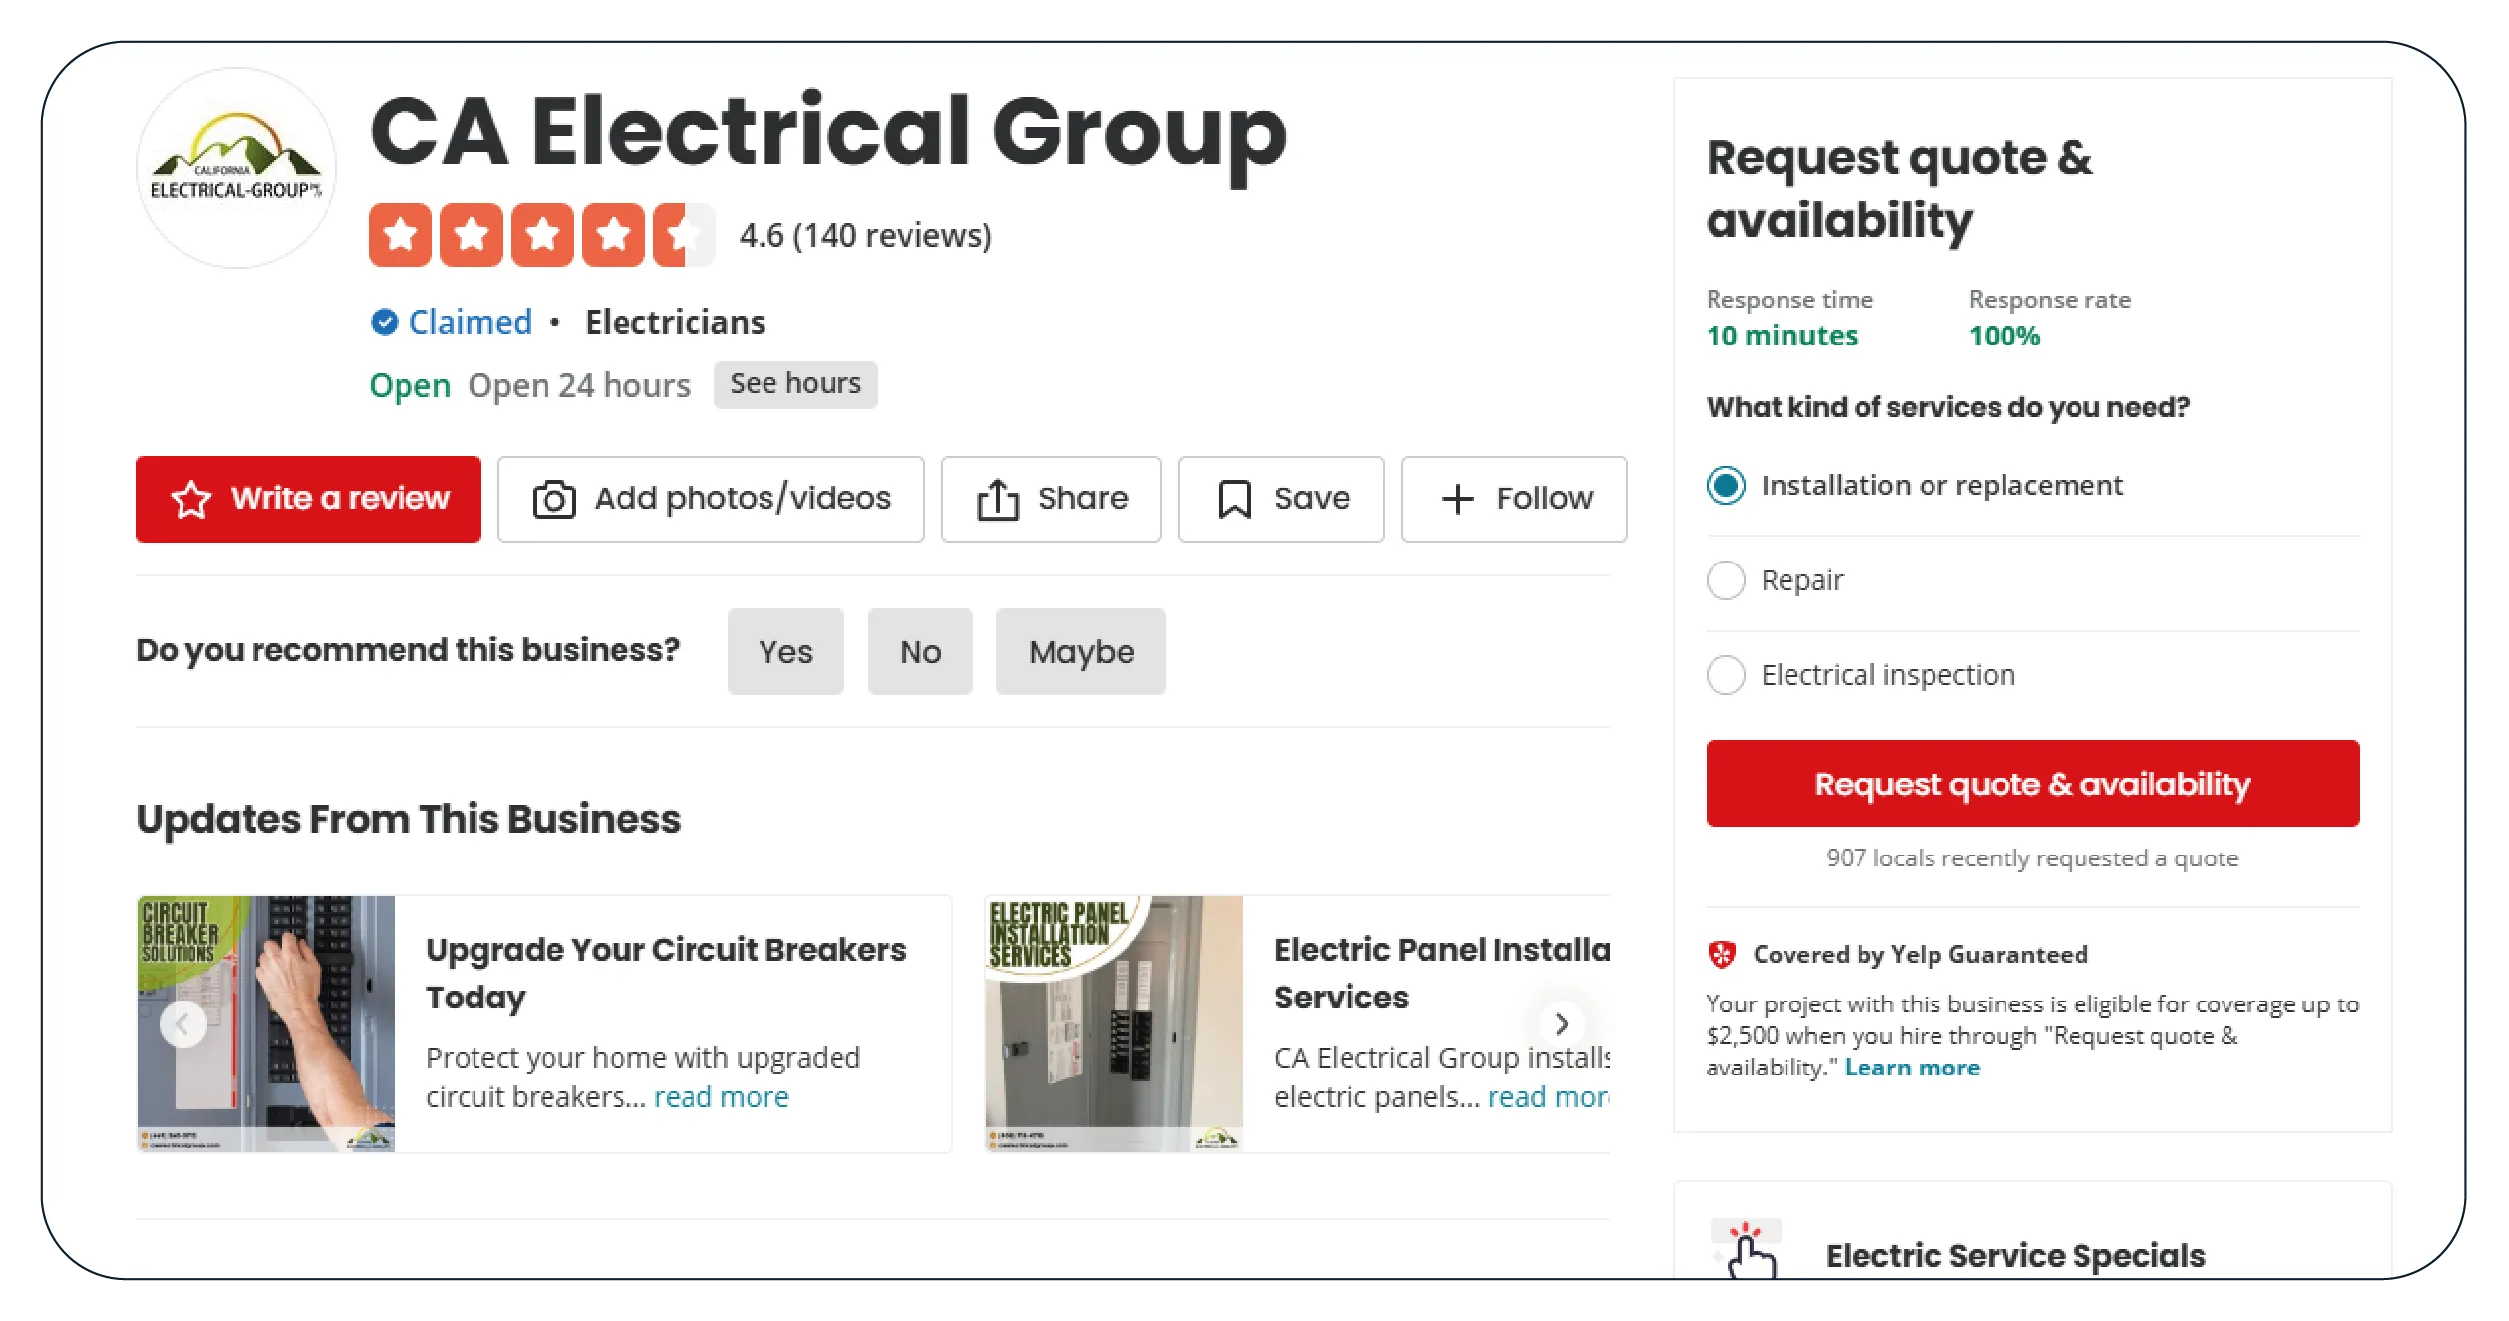Screen dimensions: 2509x1321
Task: Answer Yes to recommending this business
Action: coord(785,652)
